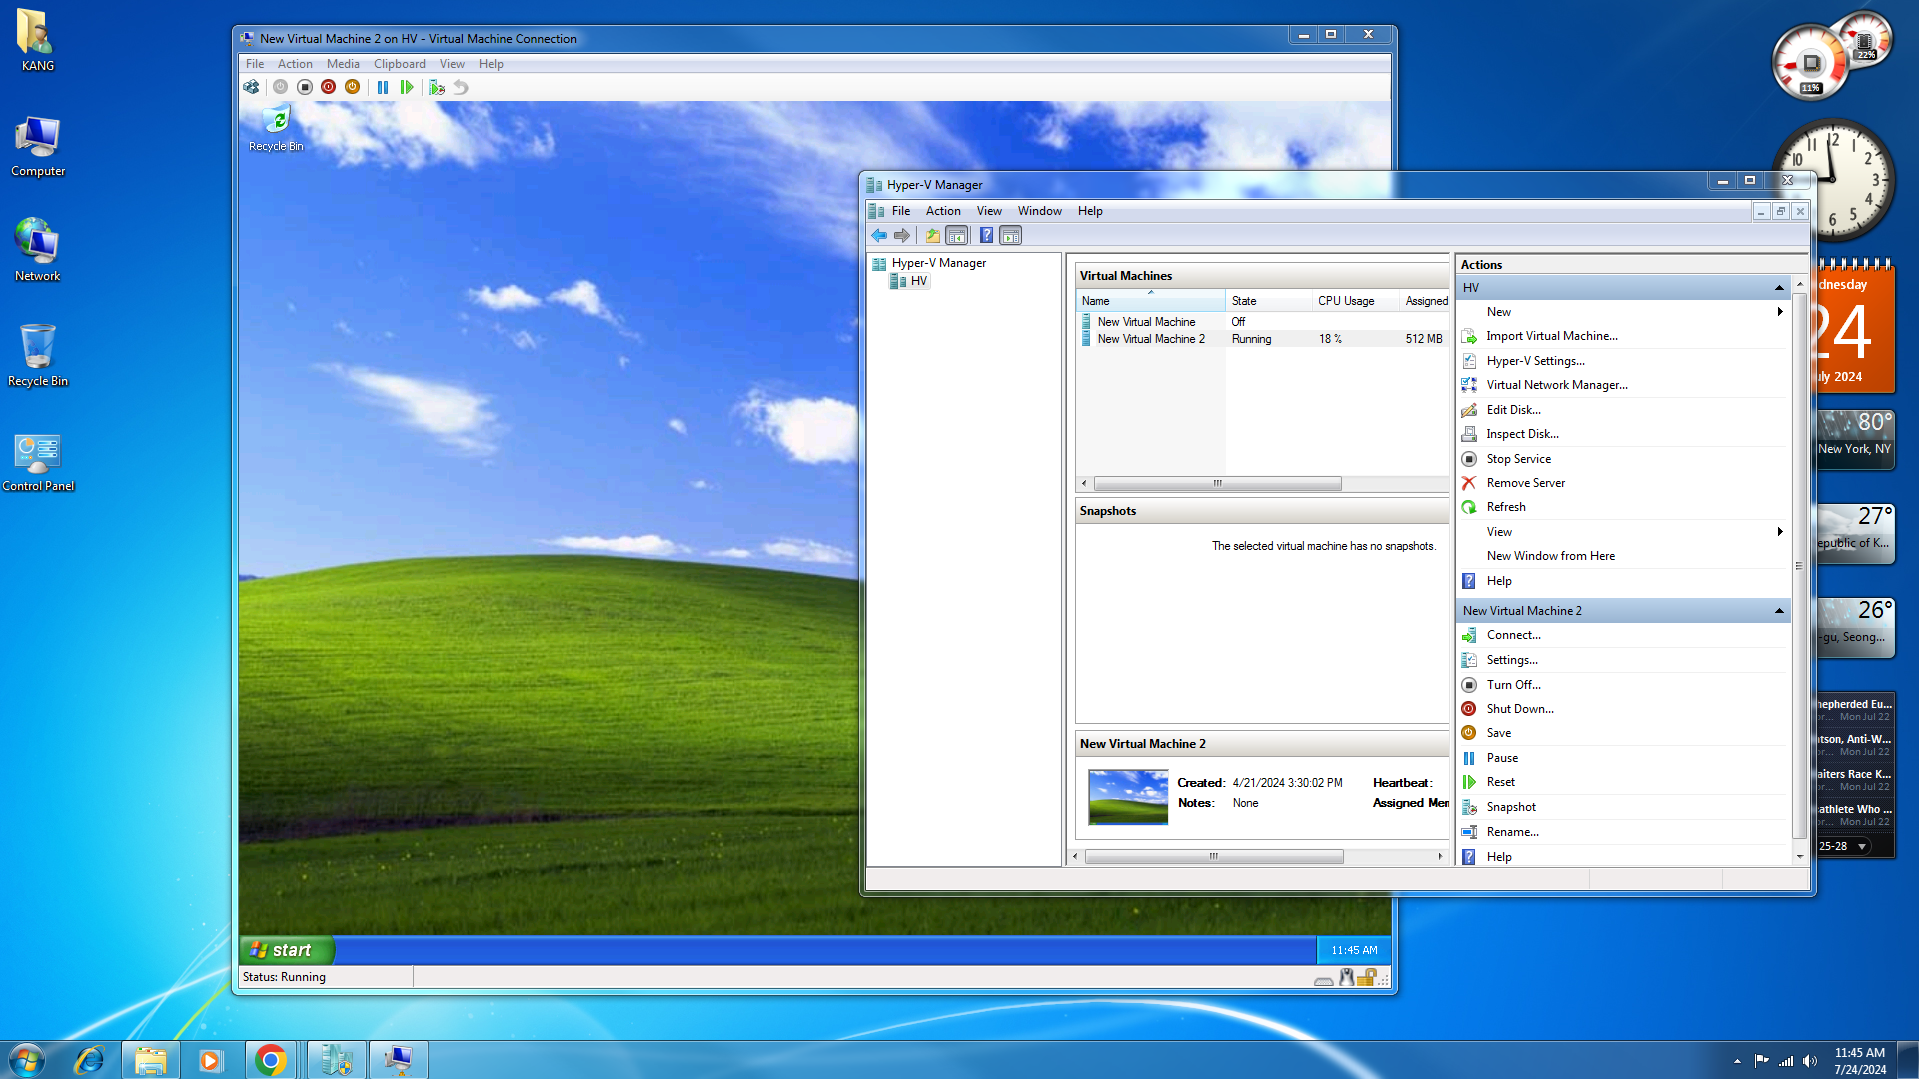Click the Back arrow in Hyper-V Manager toolbar
Viewport: 1919px width, 1079px height.
(879, 235)
